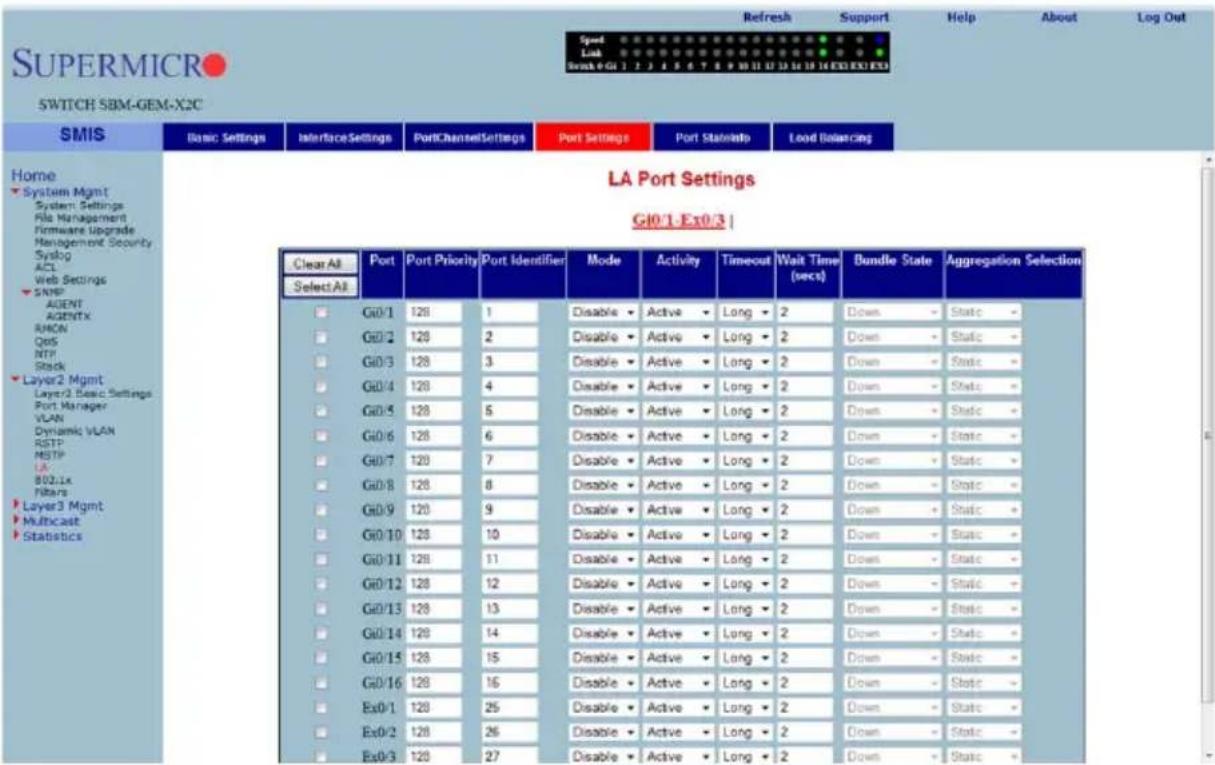Open the About link
Screen dimensions: 1215x765
tap(1058, 17)
